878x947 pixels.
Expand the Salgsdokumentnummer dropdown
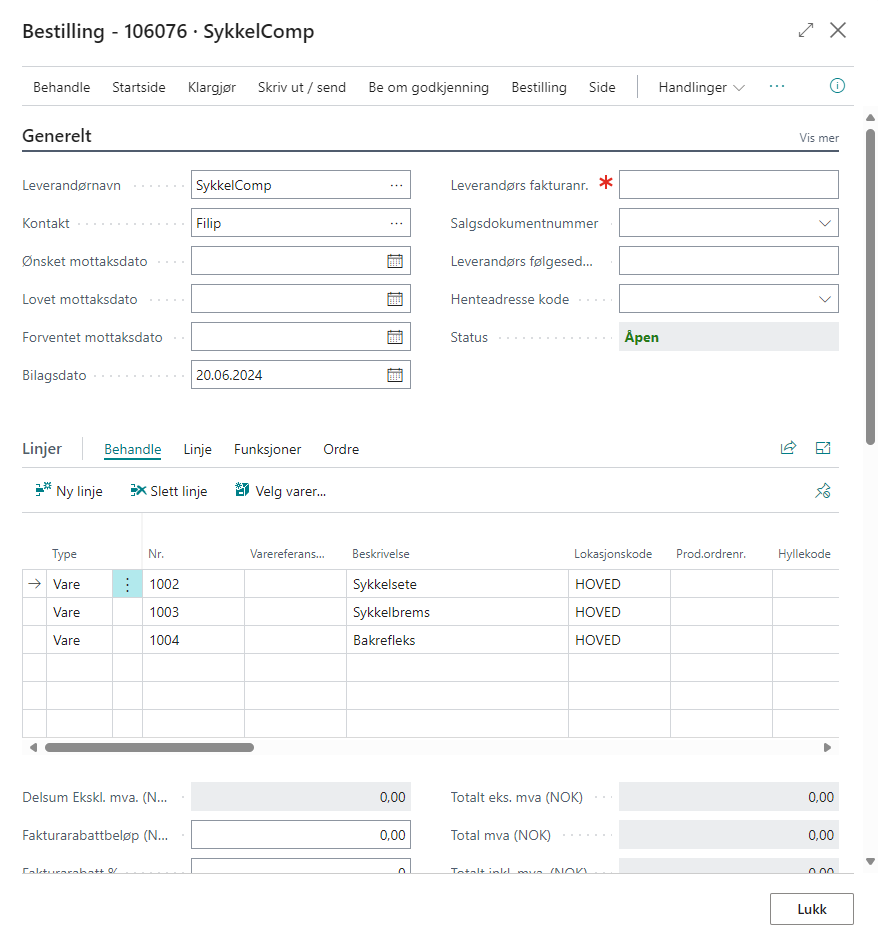click(x=825, y=223)
